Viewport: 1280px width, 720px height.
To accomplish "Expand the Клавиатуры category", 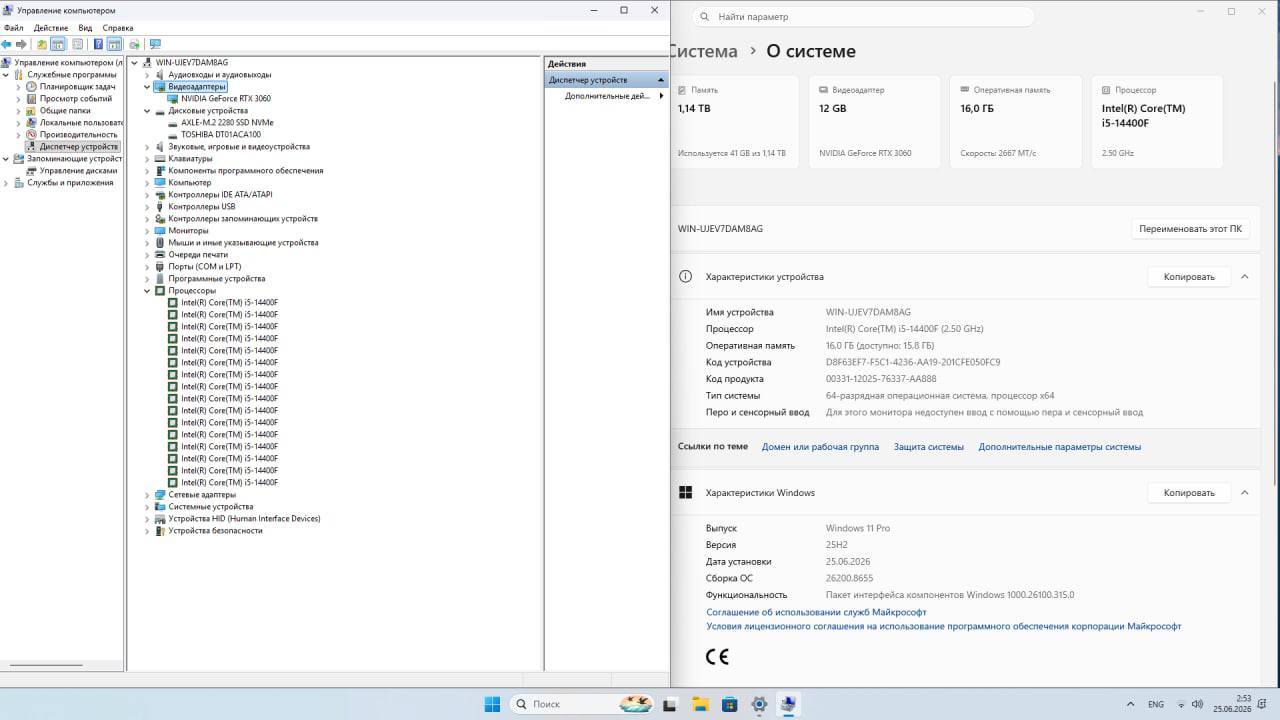I will click(147, 159).
